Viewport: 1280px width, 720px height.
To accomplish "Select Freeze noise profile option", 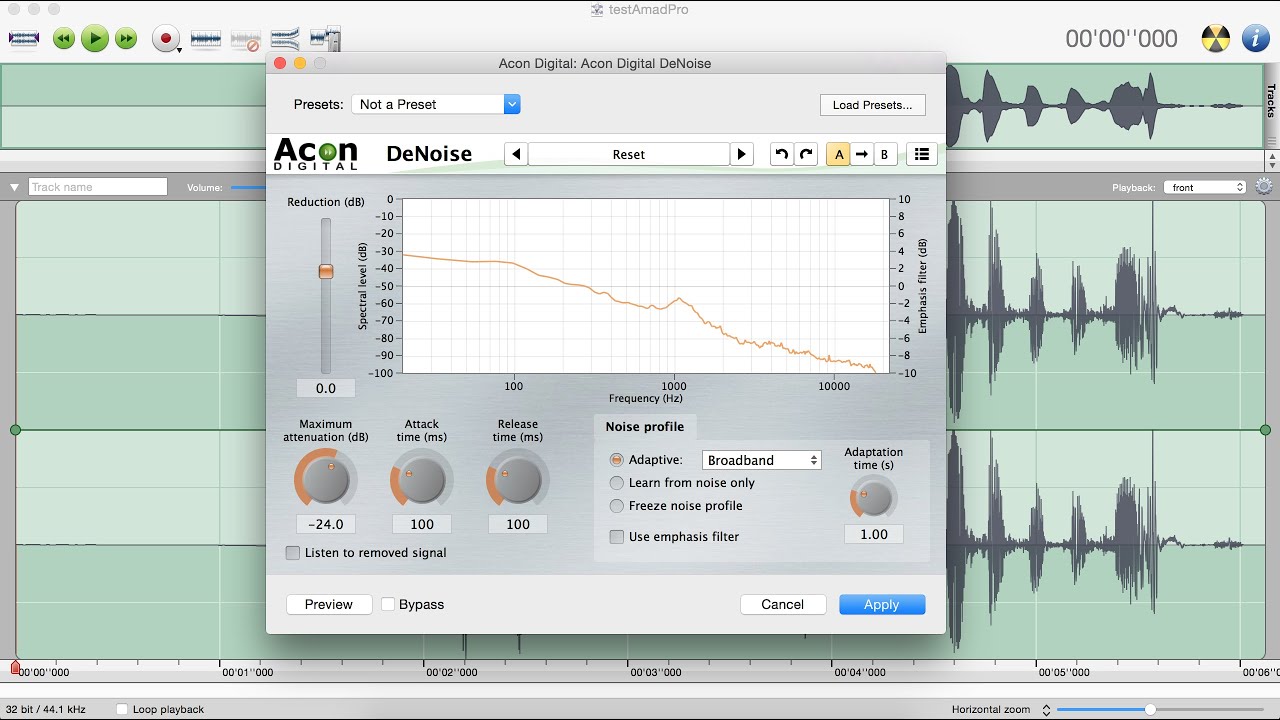I will click(617, 506).
